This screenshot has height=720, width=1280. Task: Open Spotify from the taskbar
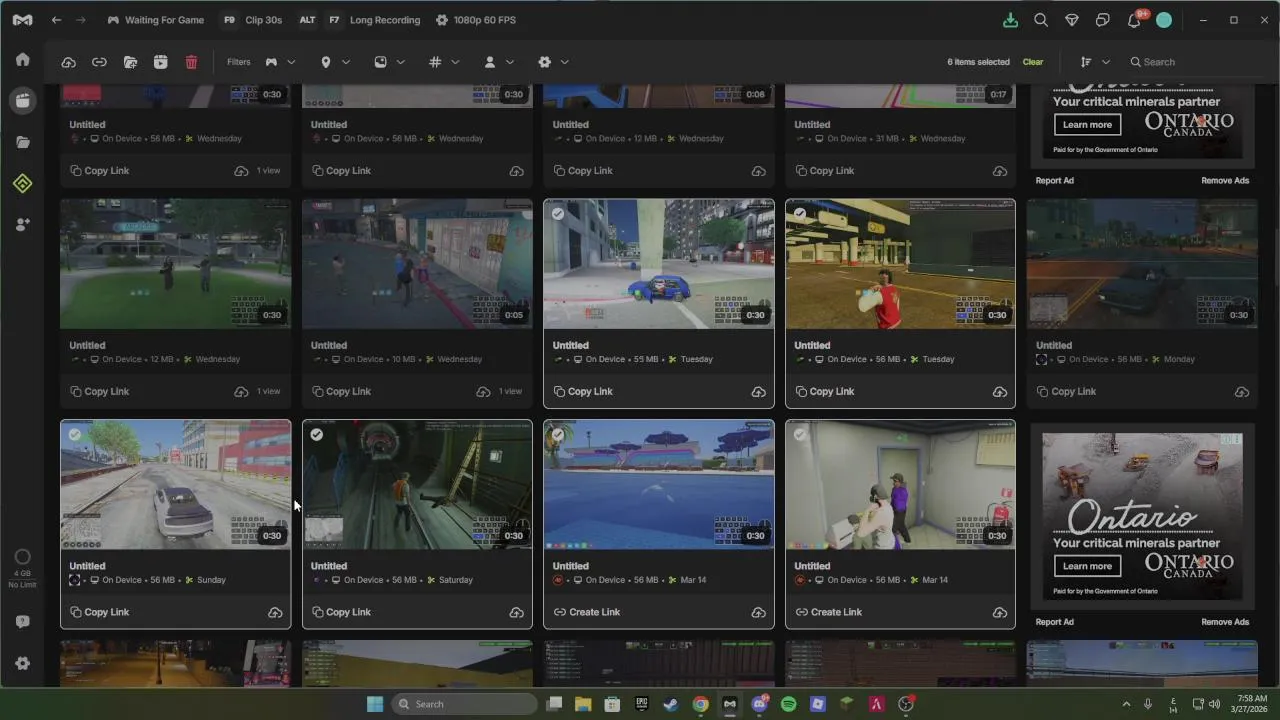click(788, 704)
